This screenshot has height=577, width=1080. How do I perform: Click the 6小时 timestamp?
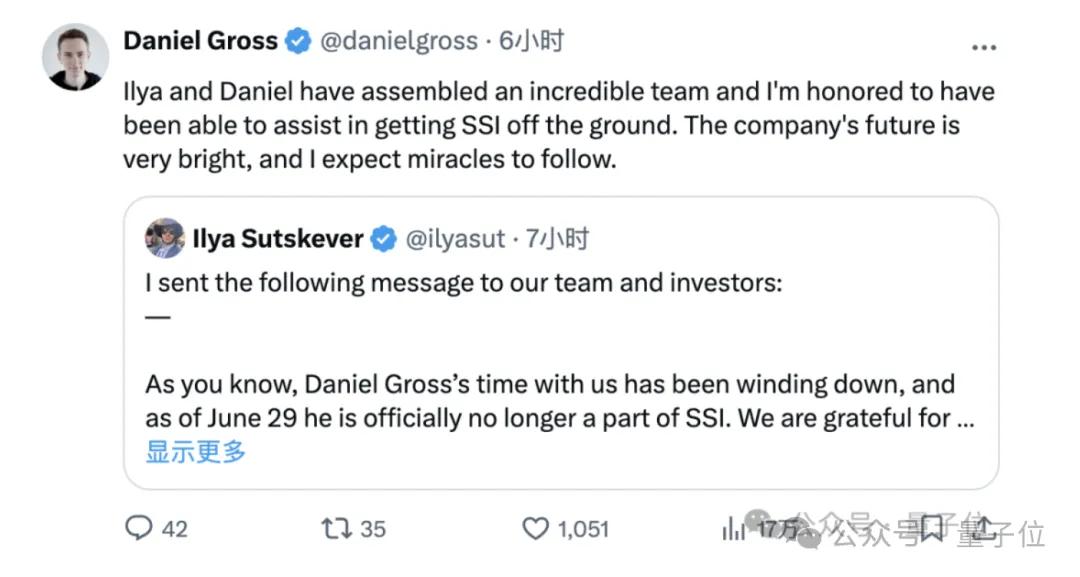point(531,41)
